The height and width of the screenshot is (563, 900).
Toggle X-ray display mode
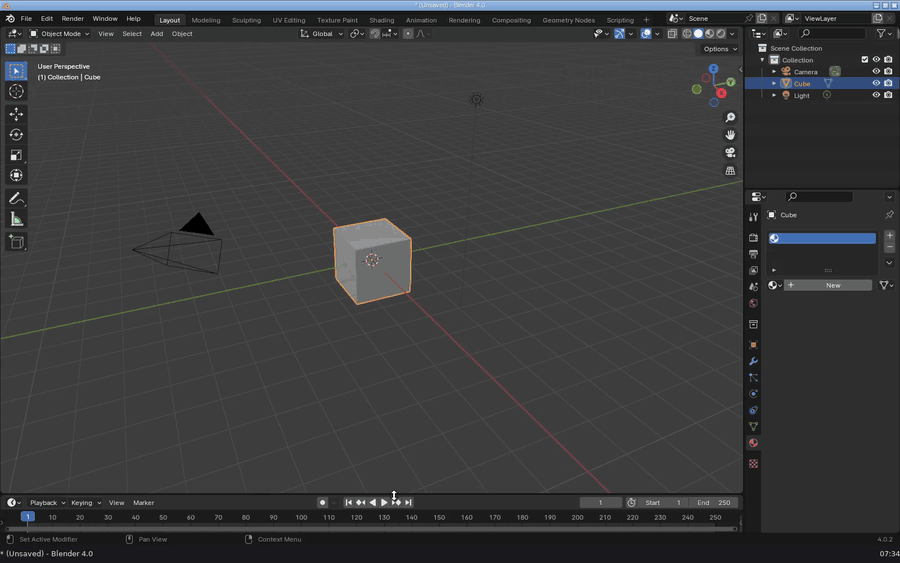tap(672, 34)
